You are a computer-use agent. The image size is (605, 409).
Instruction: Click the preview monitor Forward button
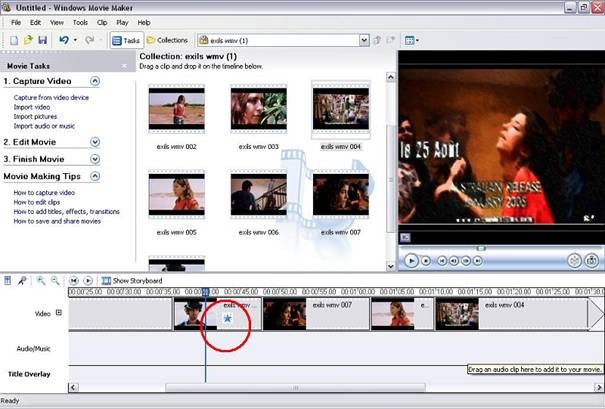point(478,261)
